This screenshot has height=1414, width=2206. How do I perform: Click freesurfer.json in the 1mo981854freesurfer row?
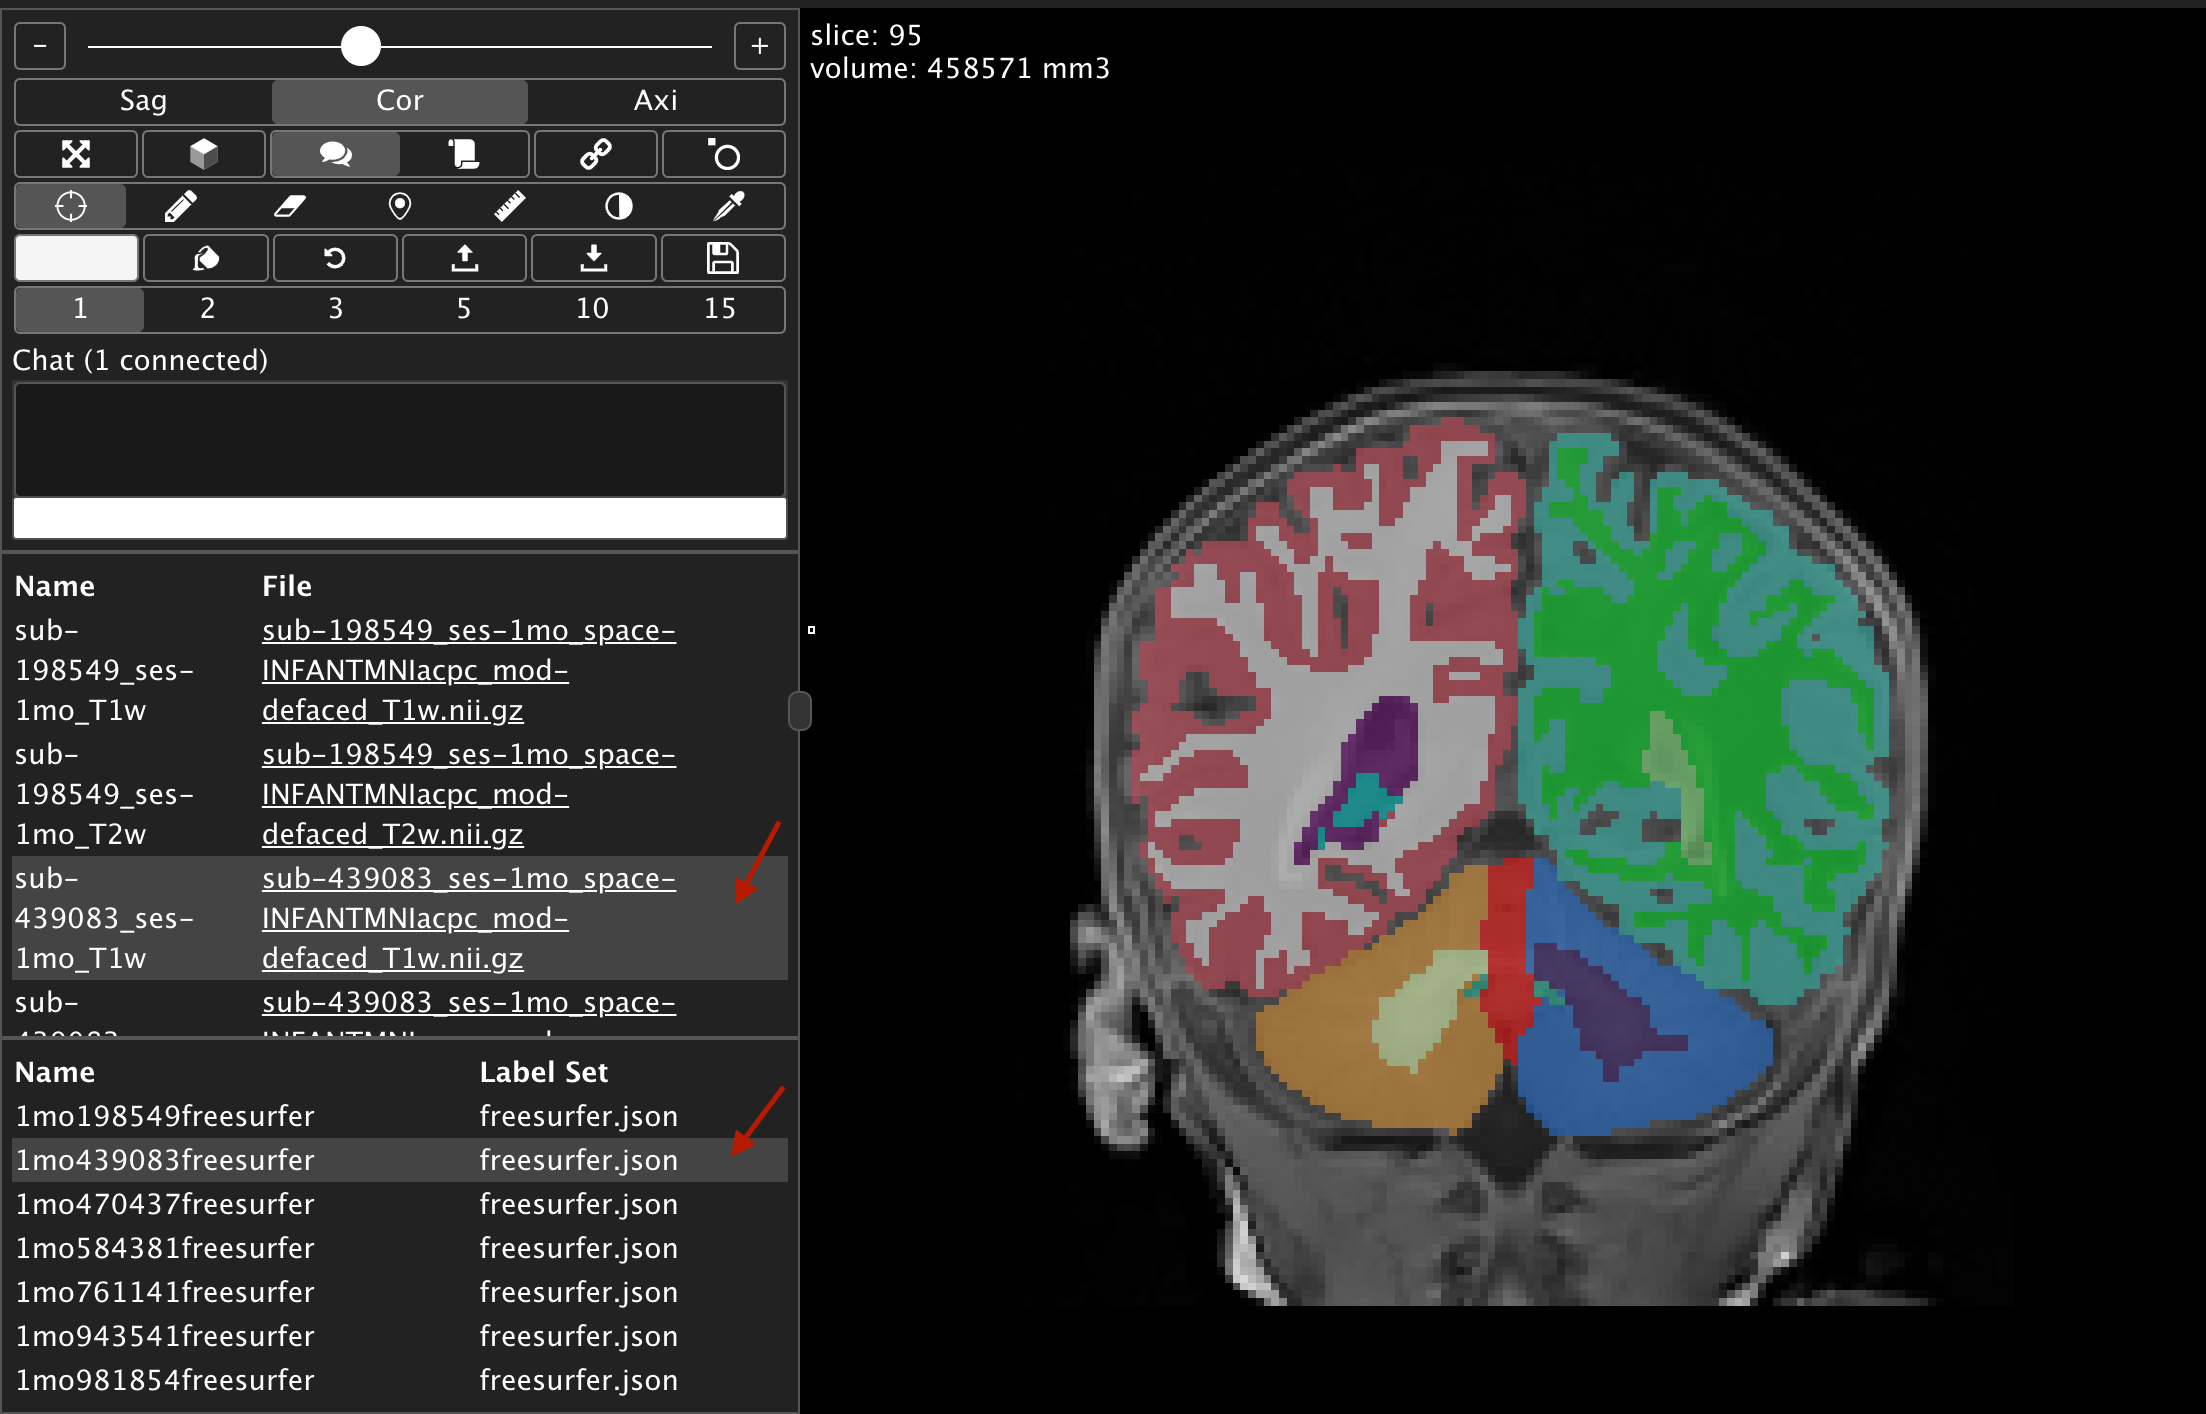[578, 1380]
